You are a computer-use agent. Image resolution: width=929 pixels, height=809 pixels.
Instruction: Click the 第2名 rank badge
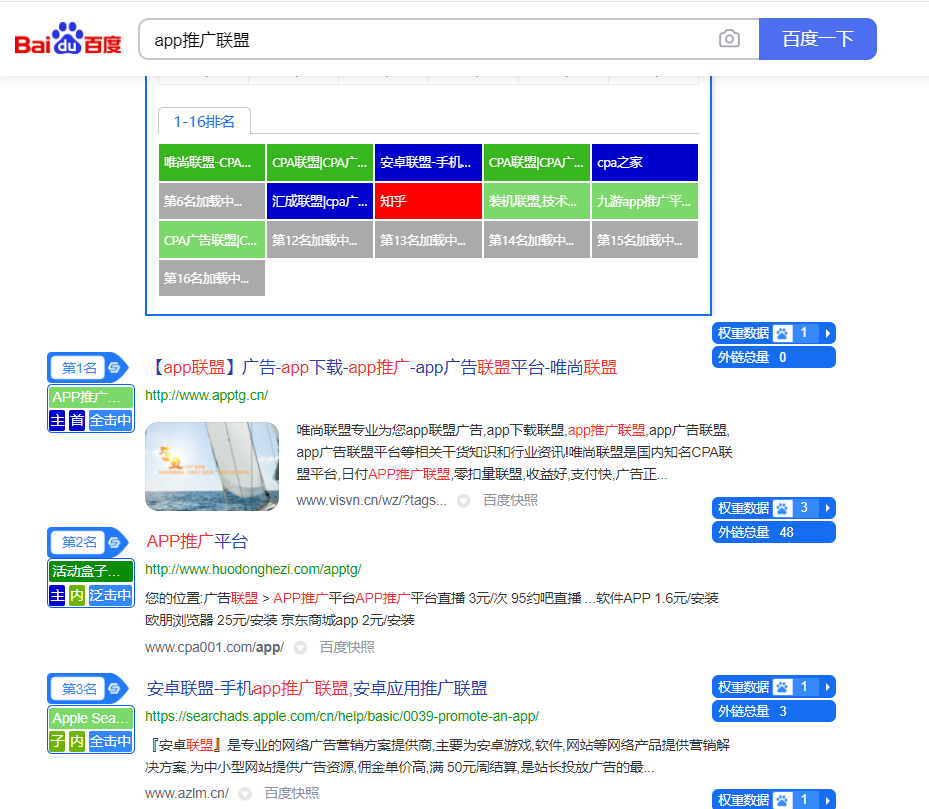pyautogui.click(x=79, y=542)
